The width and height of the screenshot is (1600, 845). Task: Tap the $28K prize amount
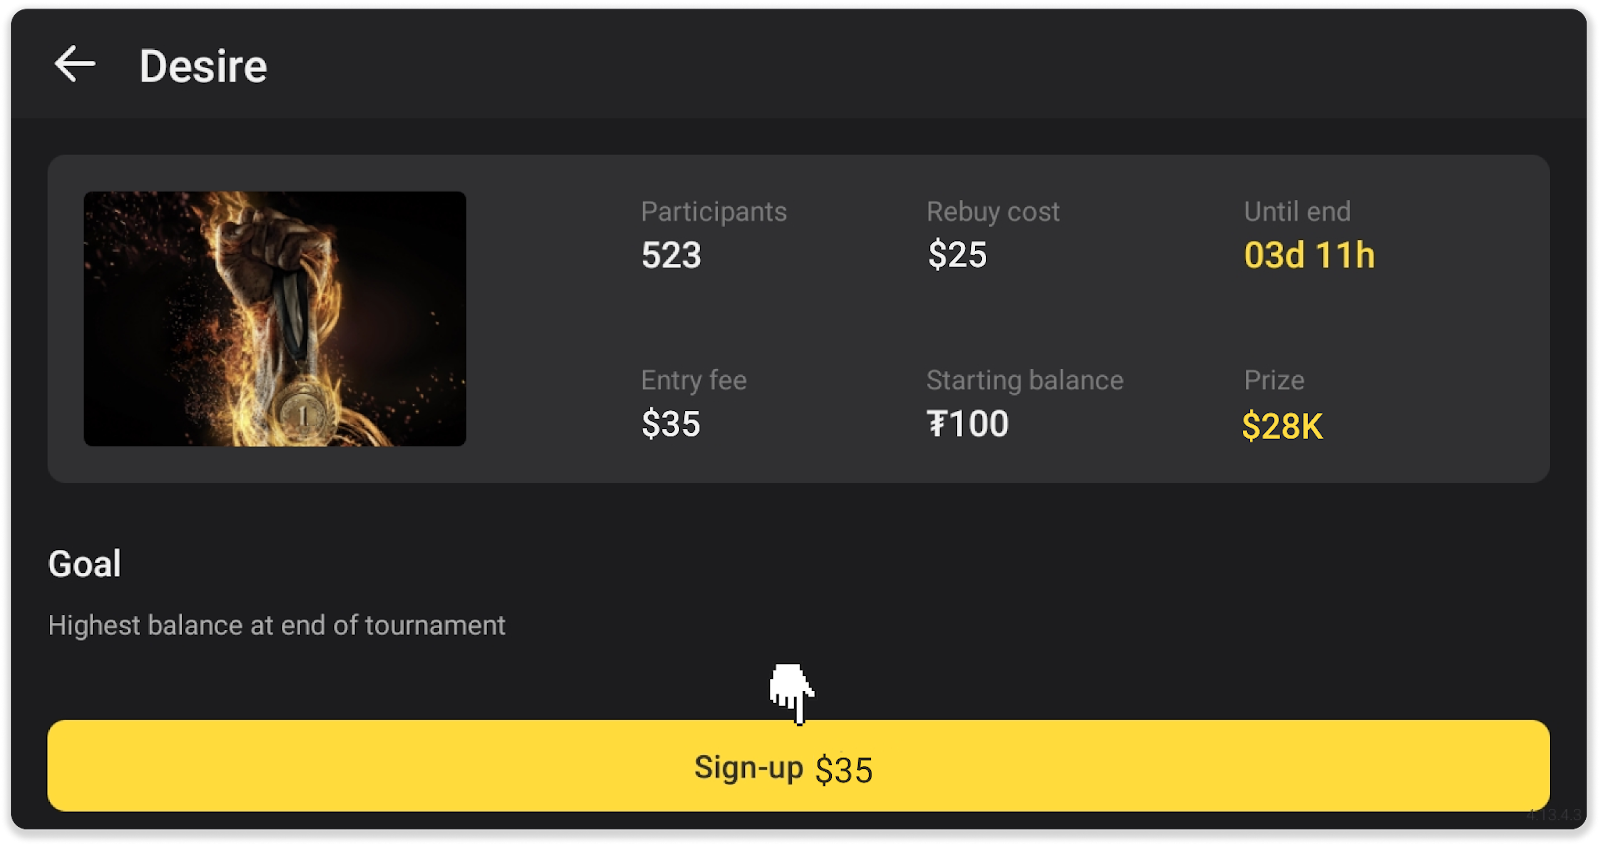click(1282, 427)
